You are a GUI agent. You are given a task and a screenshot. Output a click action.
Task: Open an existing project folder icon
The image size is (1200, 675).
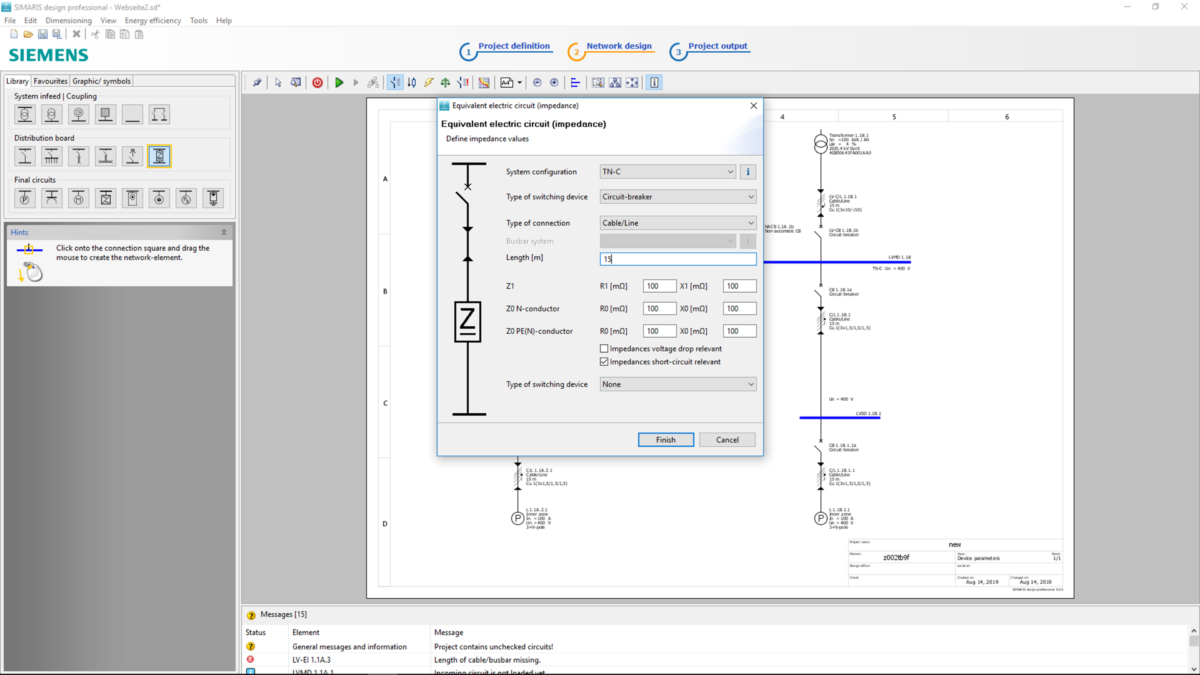[x=28, y=34]
